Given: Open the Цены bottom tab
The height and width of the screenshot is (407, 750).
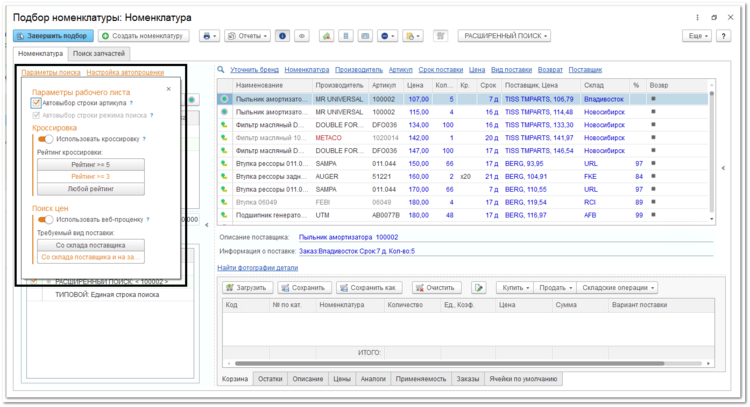Looking at the screenshot, I should pos(342,379).
